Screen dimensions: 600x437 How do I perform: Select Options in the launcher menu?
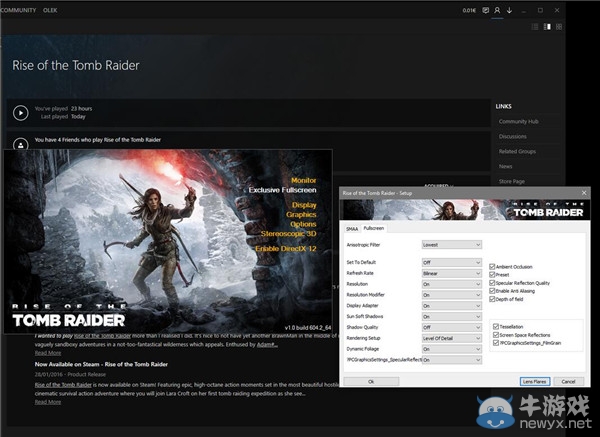tap(303, 224)
